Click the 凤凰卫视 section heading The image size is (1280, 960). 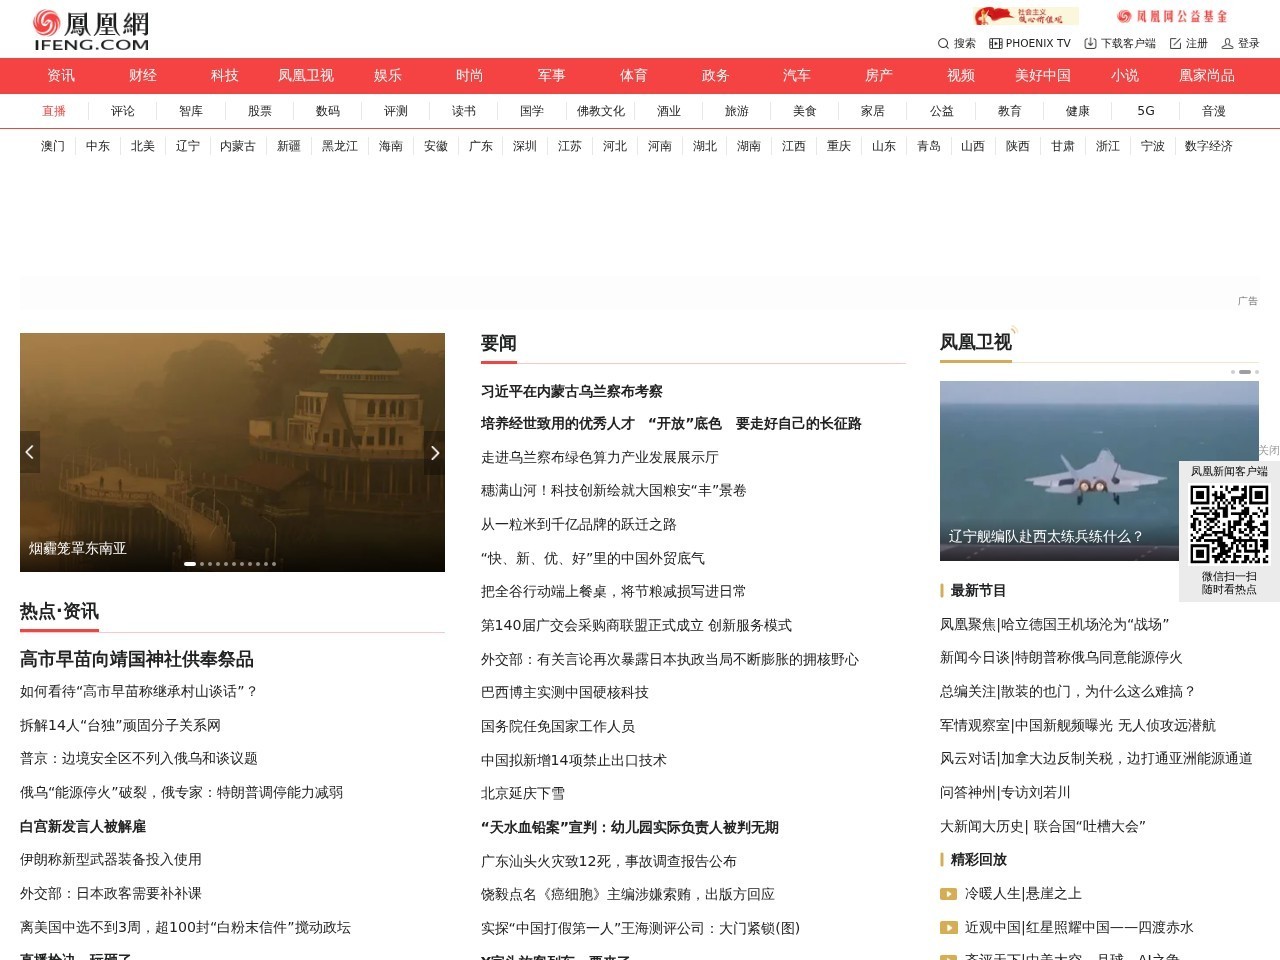click(976, 342)
